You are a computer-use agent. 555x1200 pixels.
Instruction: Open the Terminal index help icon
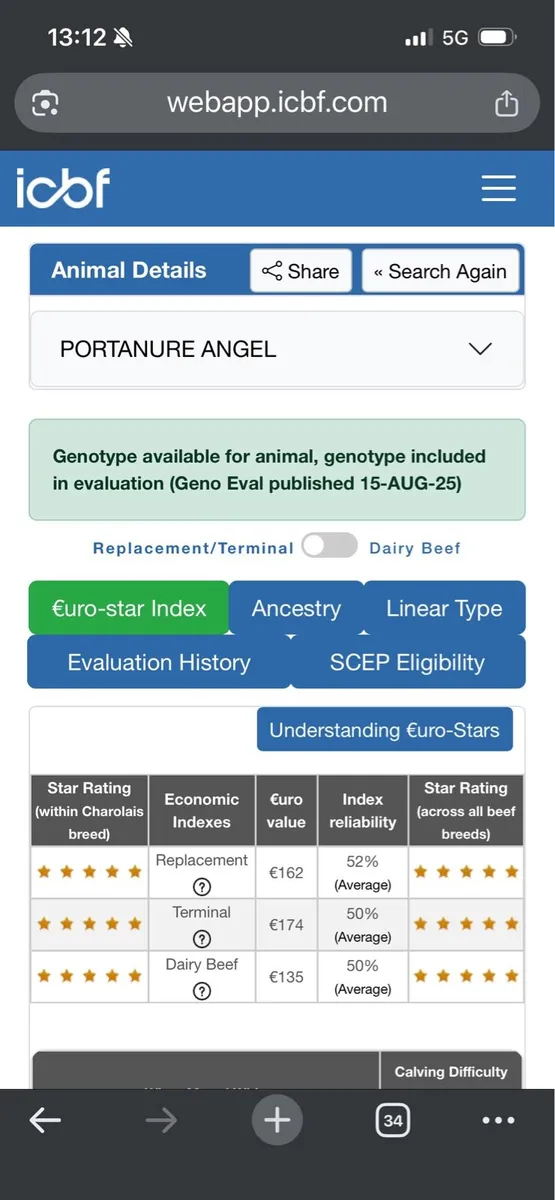point(202,939)
